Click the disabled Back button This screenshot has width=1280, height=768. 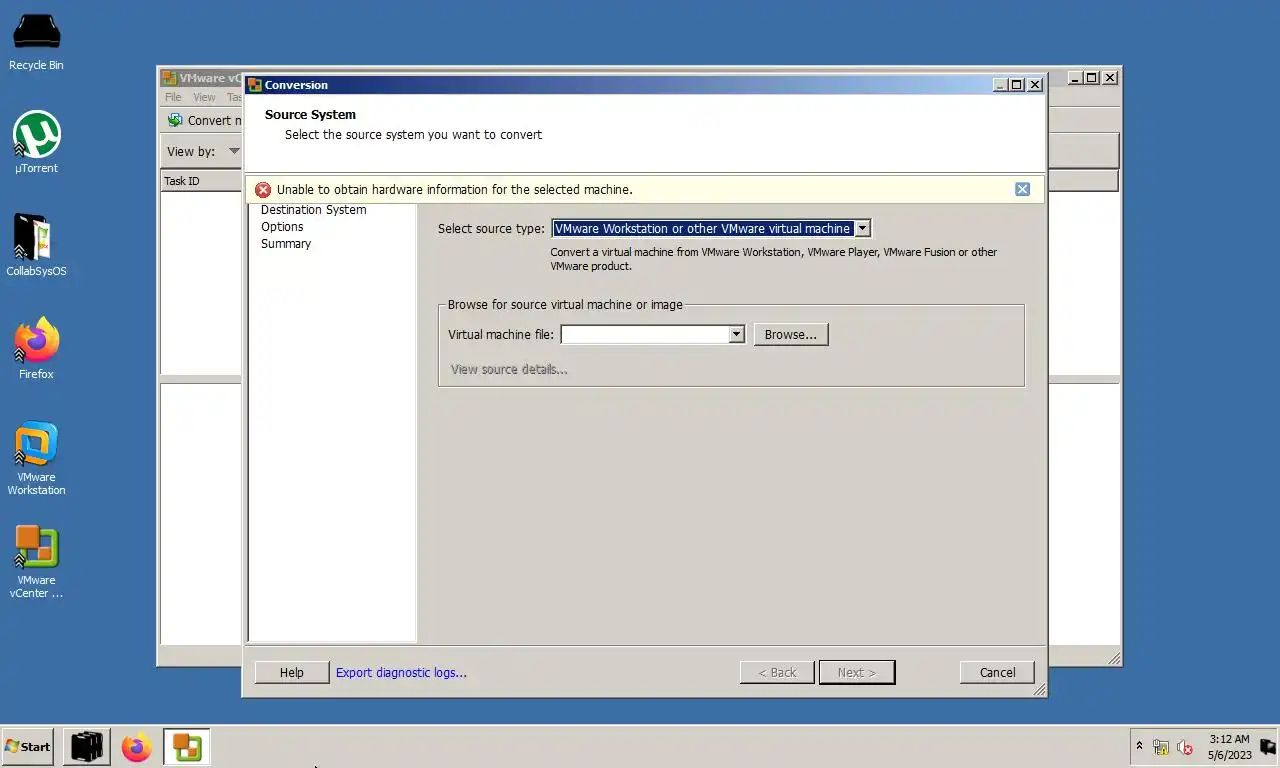click(x=777, y=672)
